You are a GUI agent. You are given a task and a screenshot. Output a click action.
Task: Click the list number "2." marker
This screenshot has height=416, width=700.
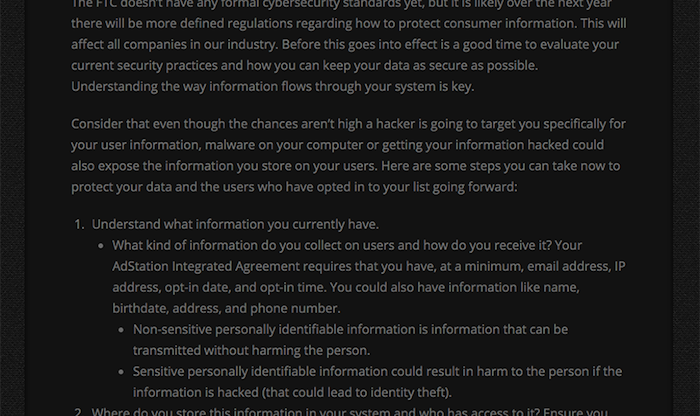pos(79,412)
